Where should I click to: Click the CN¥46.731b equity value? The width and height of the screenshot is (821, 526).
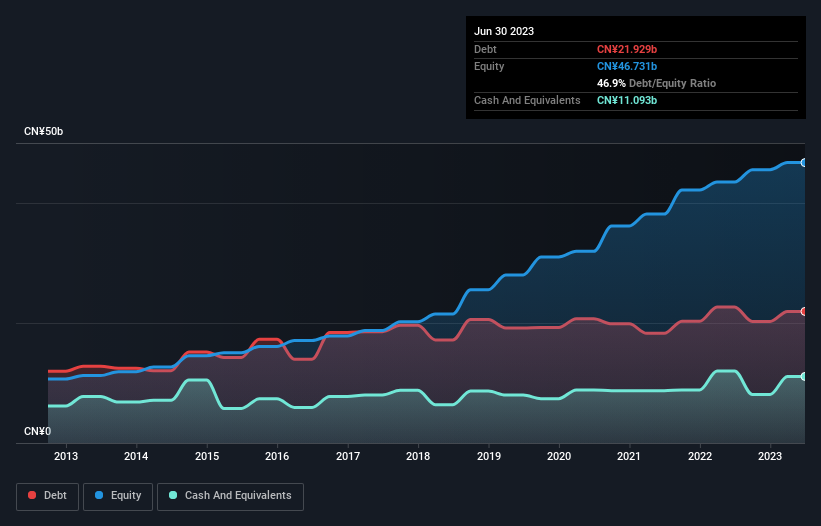(x=627, y=66)
